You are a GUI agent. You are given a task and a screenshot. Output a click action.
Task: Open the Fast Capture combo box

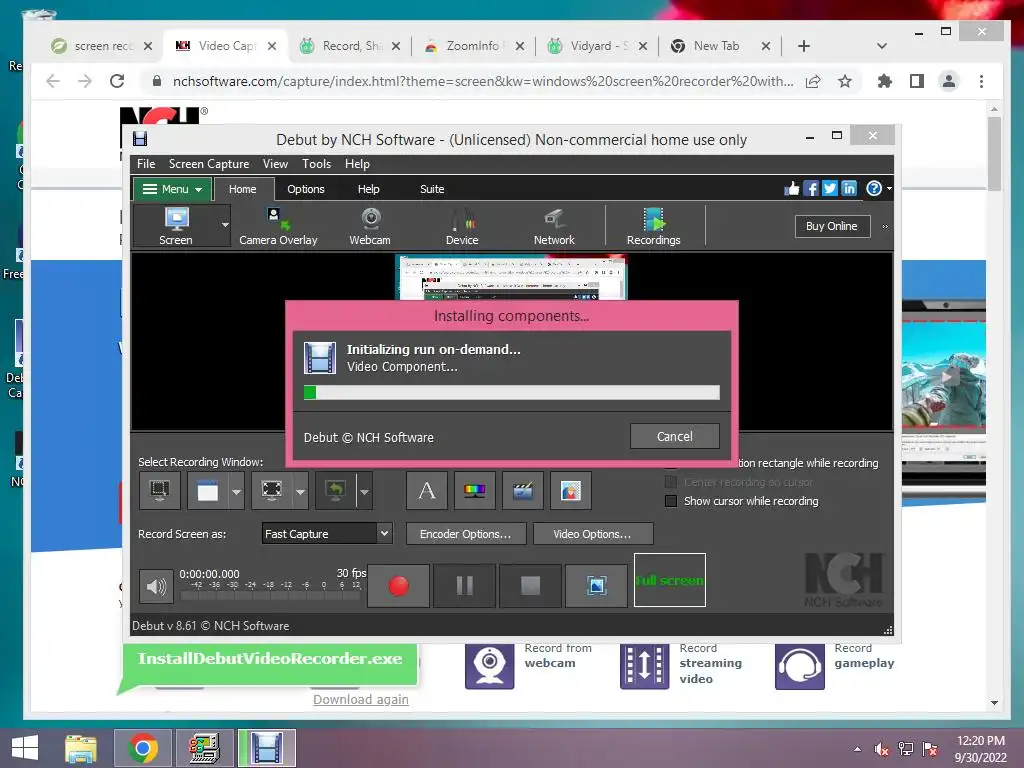[x=327, y=534]
